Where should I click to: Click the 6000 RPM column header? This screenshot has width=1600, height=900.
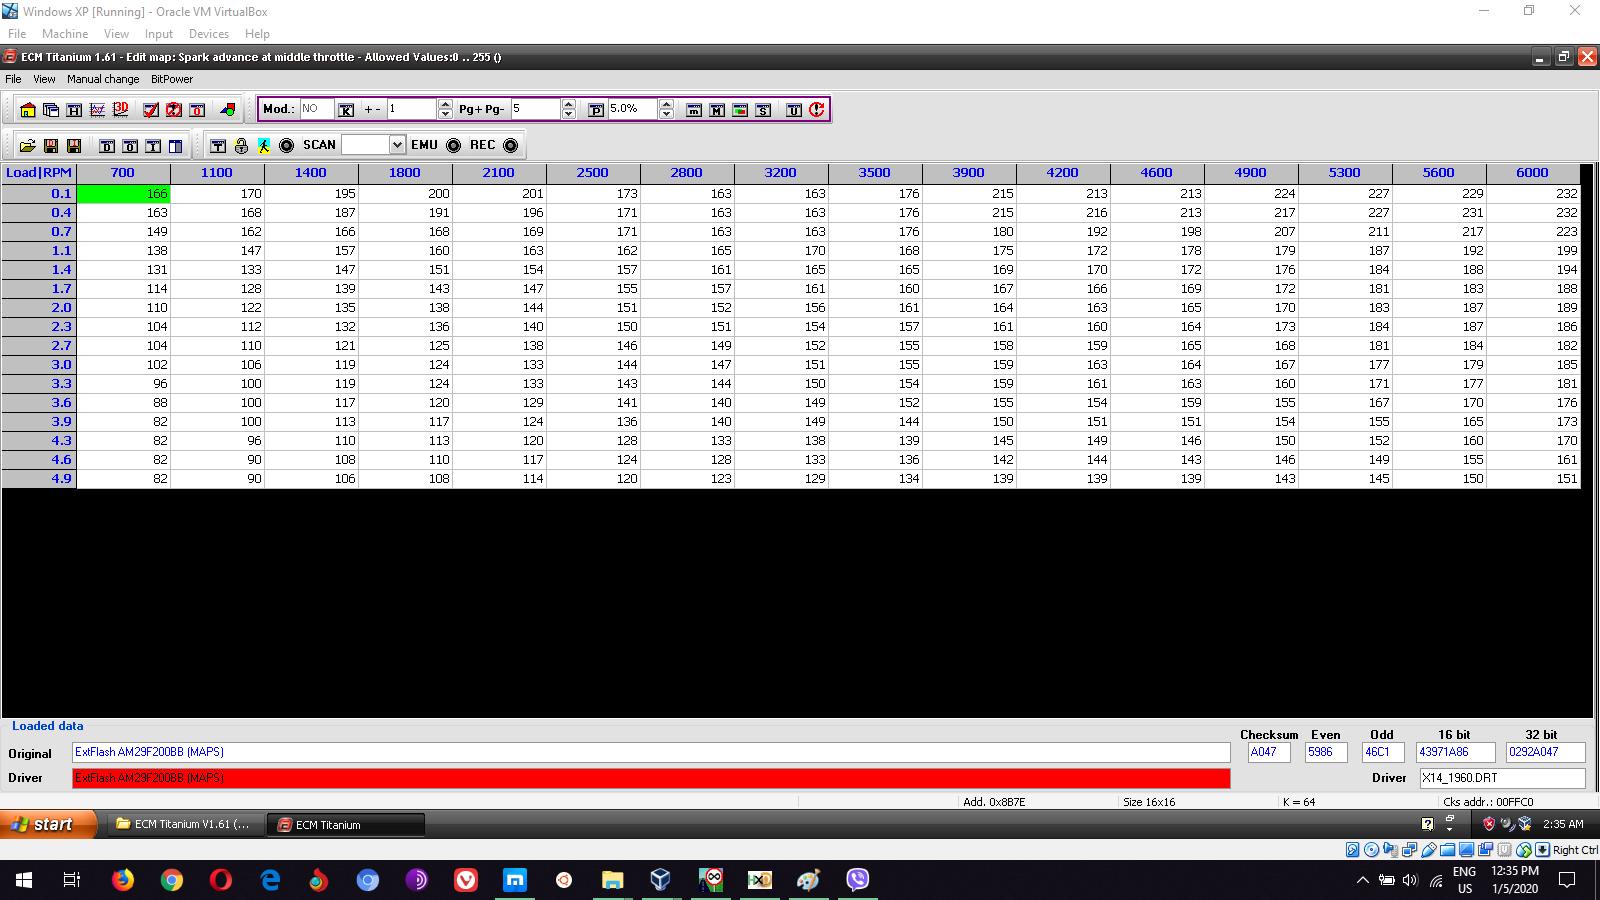coord(1532,173)
